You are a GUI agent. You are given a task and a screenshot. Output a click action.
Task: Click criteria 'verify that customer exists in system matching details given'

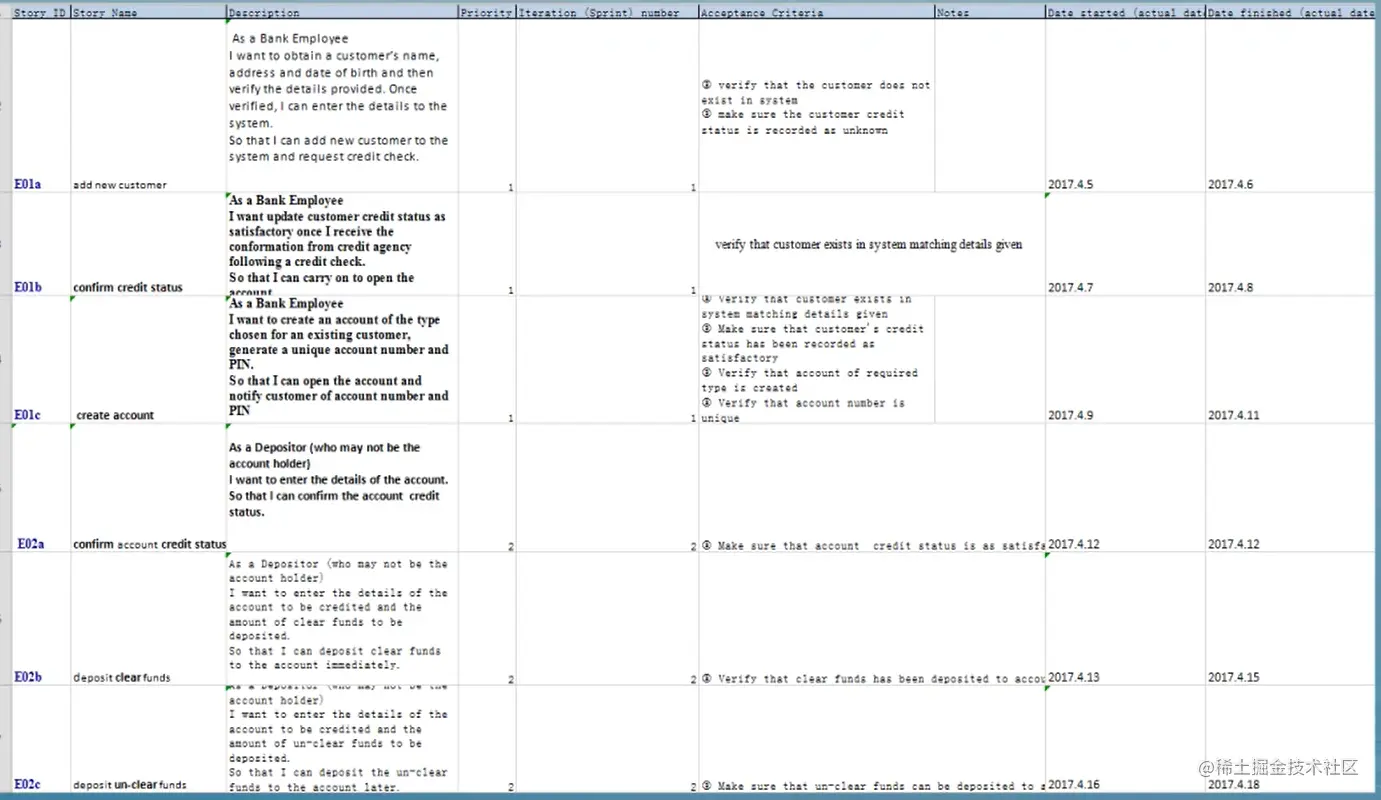[869, 244]
